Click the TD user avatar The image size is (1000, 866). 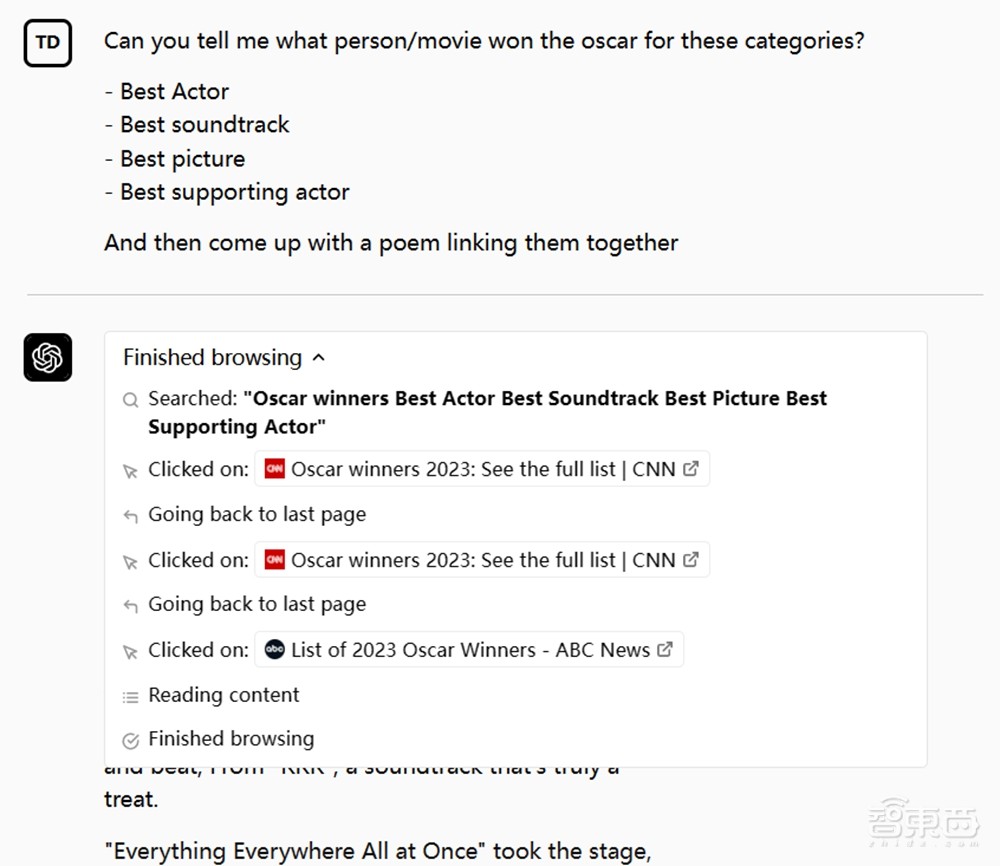[47, 43]
